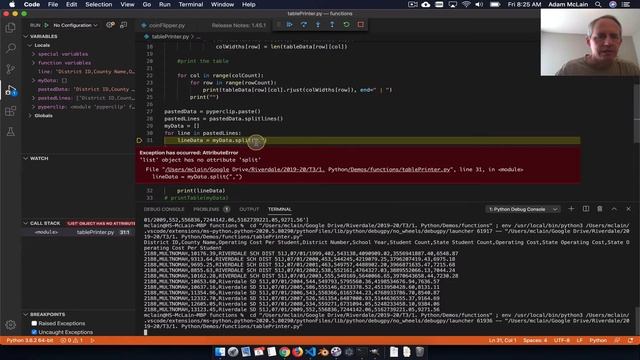The width and height of the screenshot is (640, 360).
Task: Click the green Start Debugging play button
Action: pos(47,25)
